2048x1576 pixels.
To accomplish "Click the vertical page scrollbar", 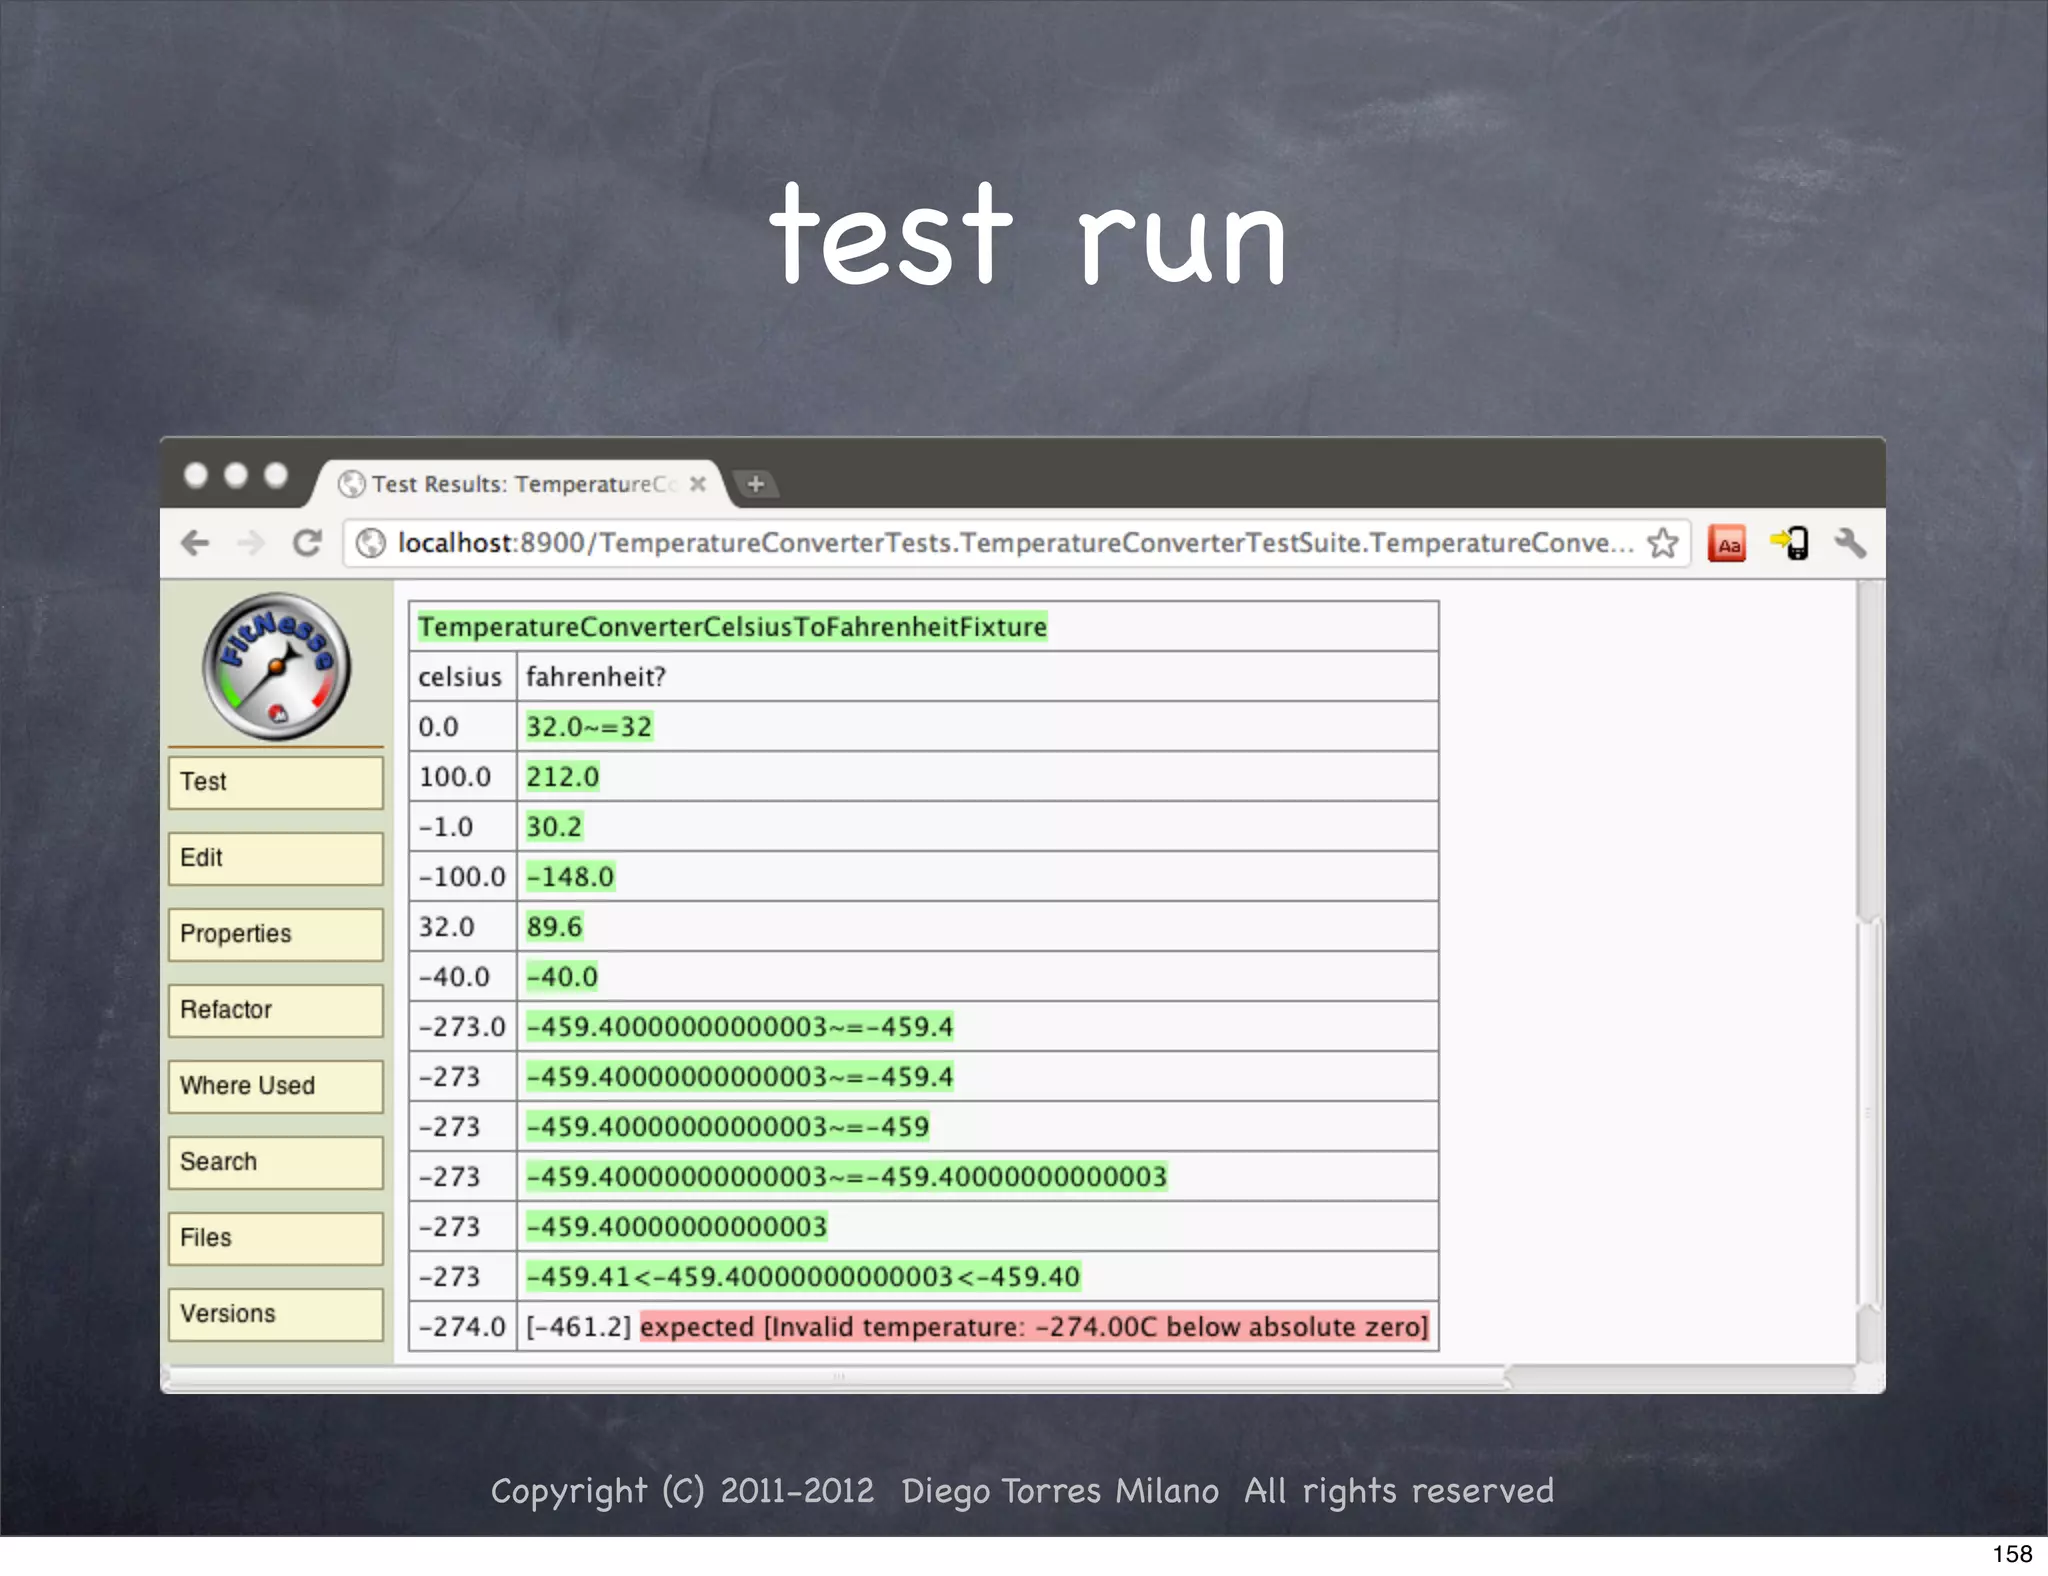I will coord(1869,1110).
